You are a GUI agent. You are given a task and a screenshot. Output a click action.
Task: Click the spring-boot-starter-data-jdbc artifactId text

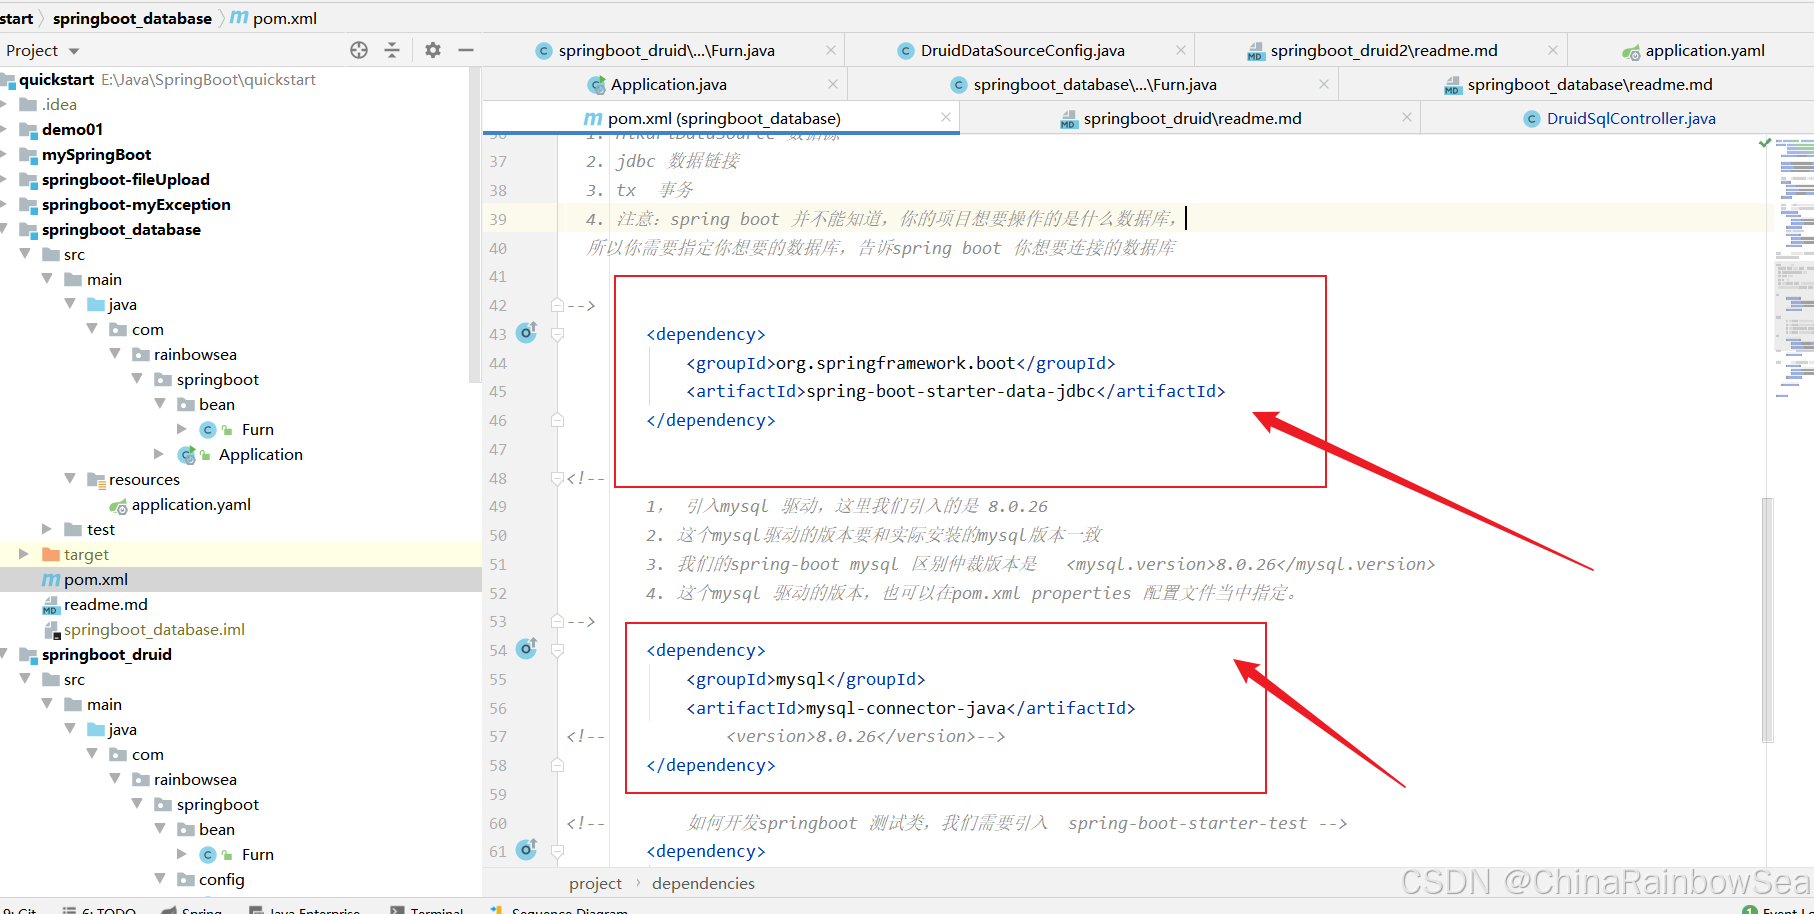pyautogui.click(x=951, y=391)
